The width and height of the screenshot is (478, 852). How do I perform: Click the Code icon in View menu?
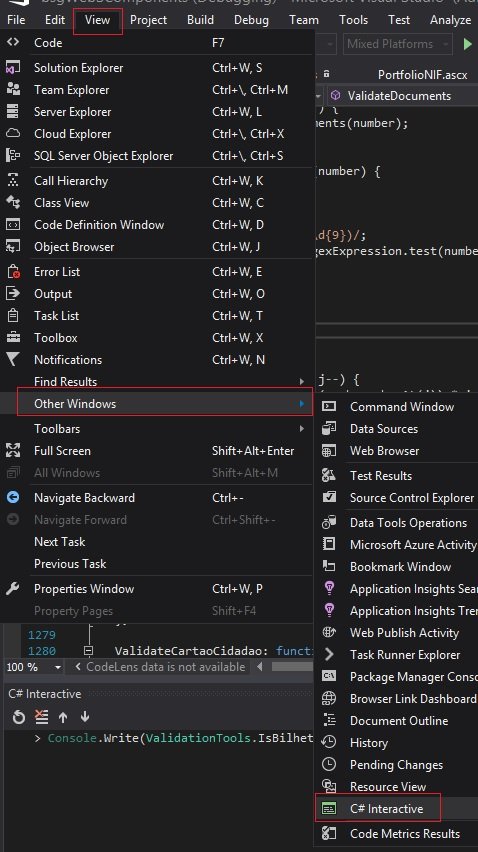click(13, 42)
